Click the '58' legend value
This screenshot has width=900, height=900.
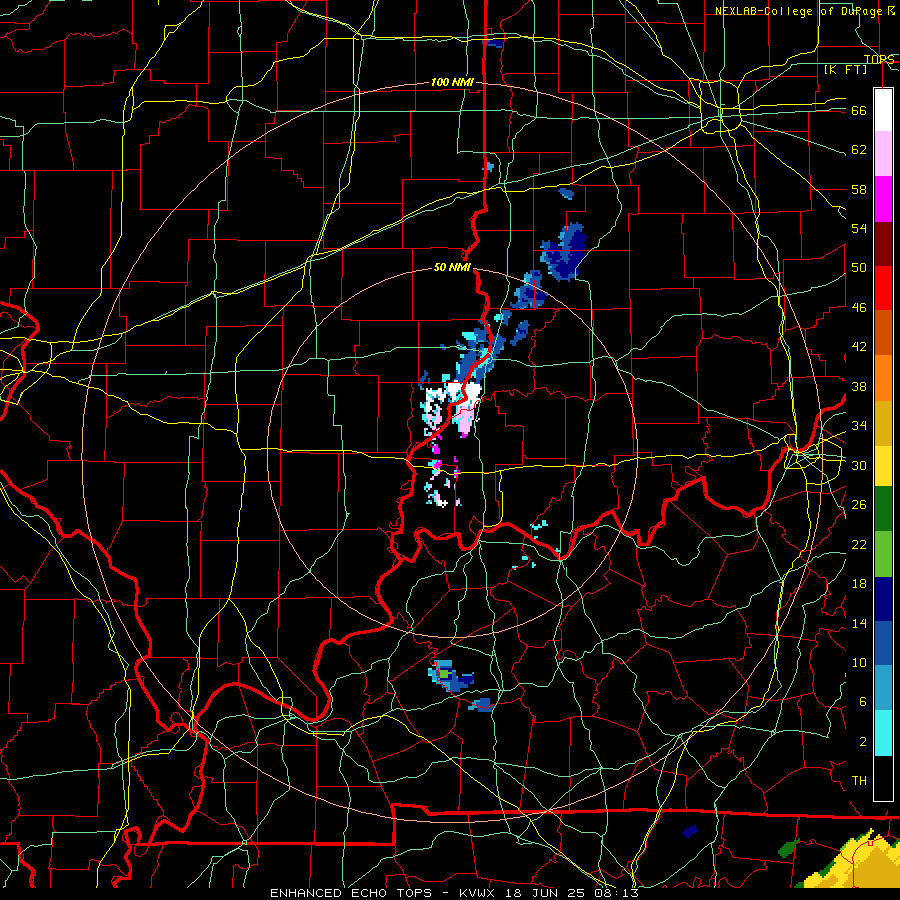click(859, 189)
